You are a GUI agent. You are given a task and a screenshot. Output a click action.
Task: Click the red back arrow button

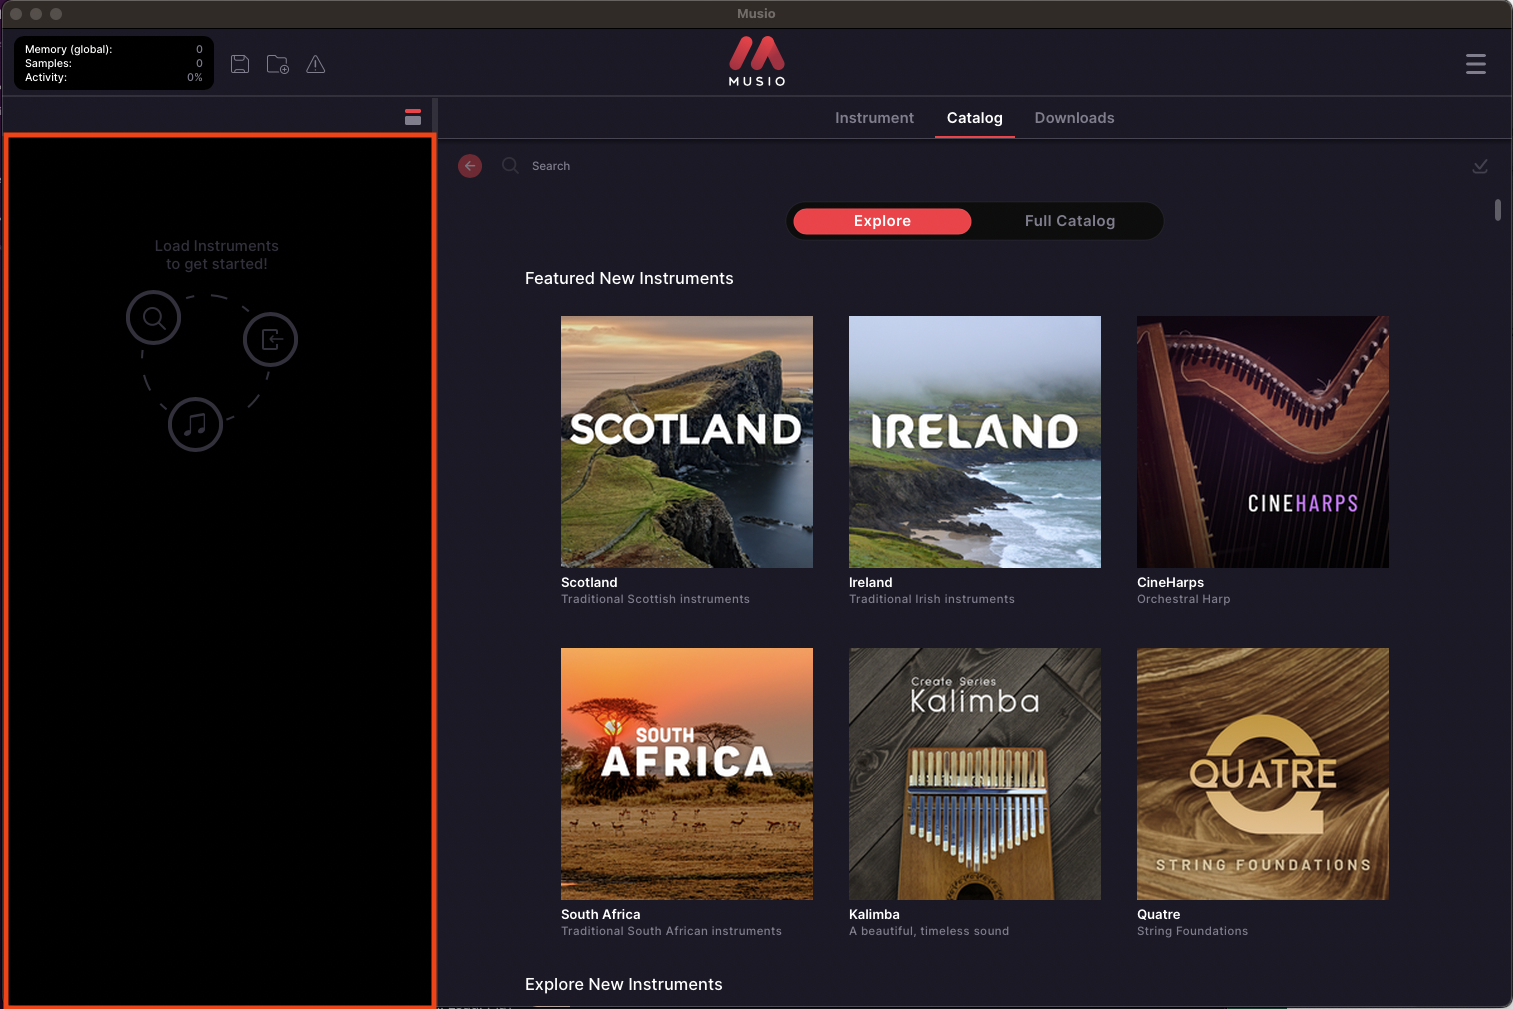point(470,166)
